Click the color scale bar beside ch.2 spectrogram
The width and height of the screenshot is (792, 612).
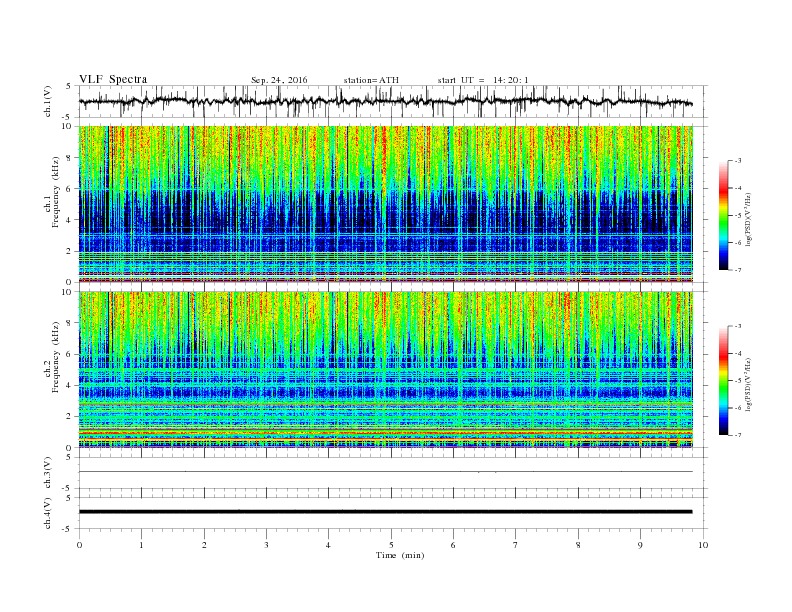[723, 380]
